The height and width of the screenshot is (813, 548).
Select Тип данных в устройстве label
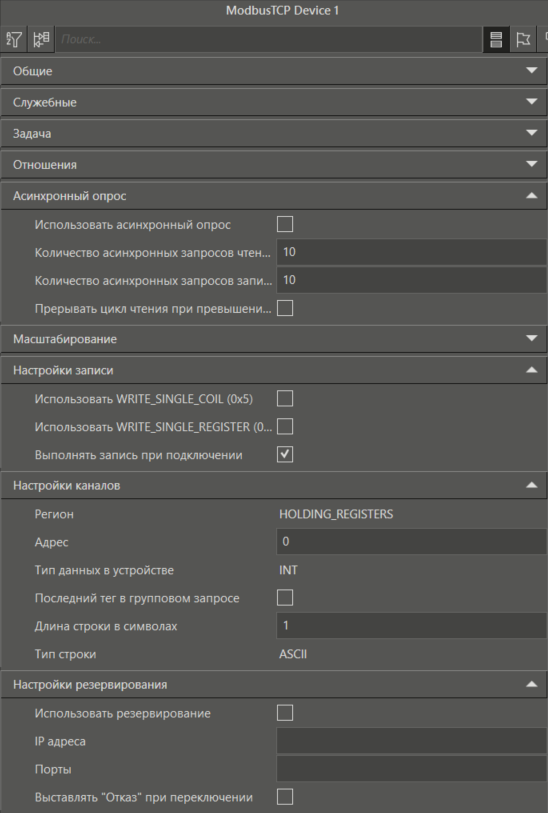[x=104, y=570]
